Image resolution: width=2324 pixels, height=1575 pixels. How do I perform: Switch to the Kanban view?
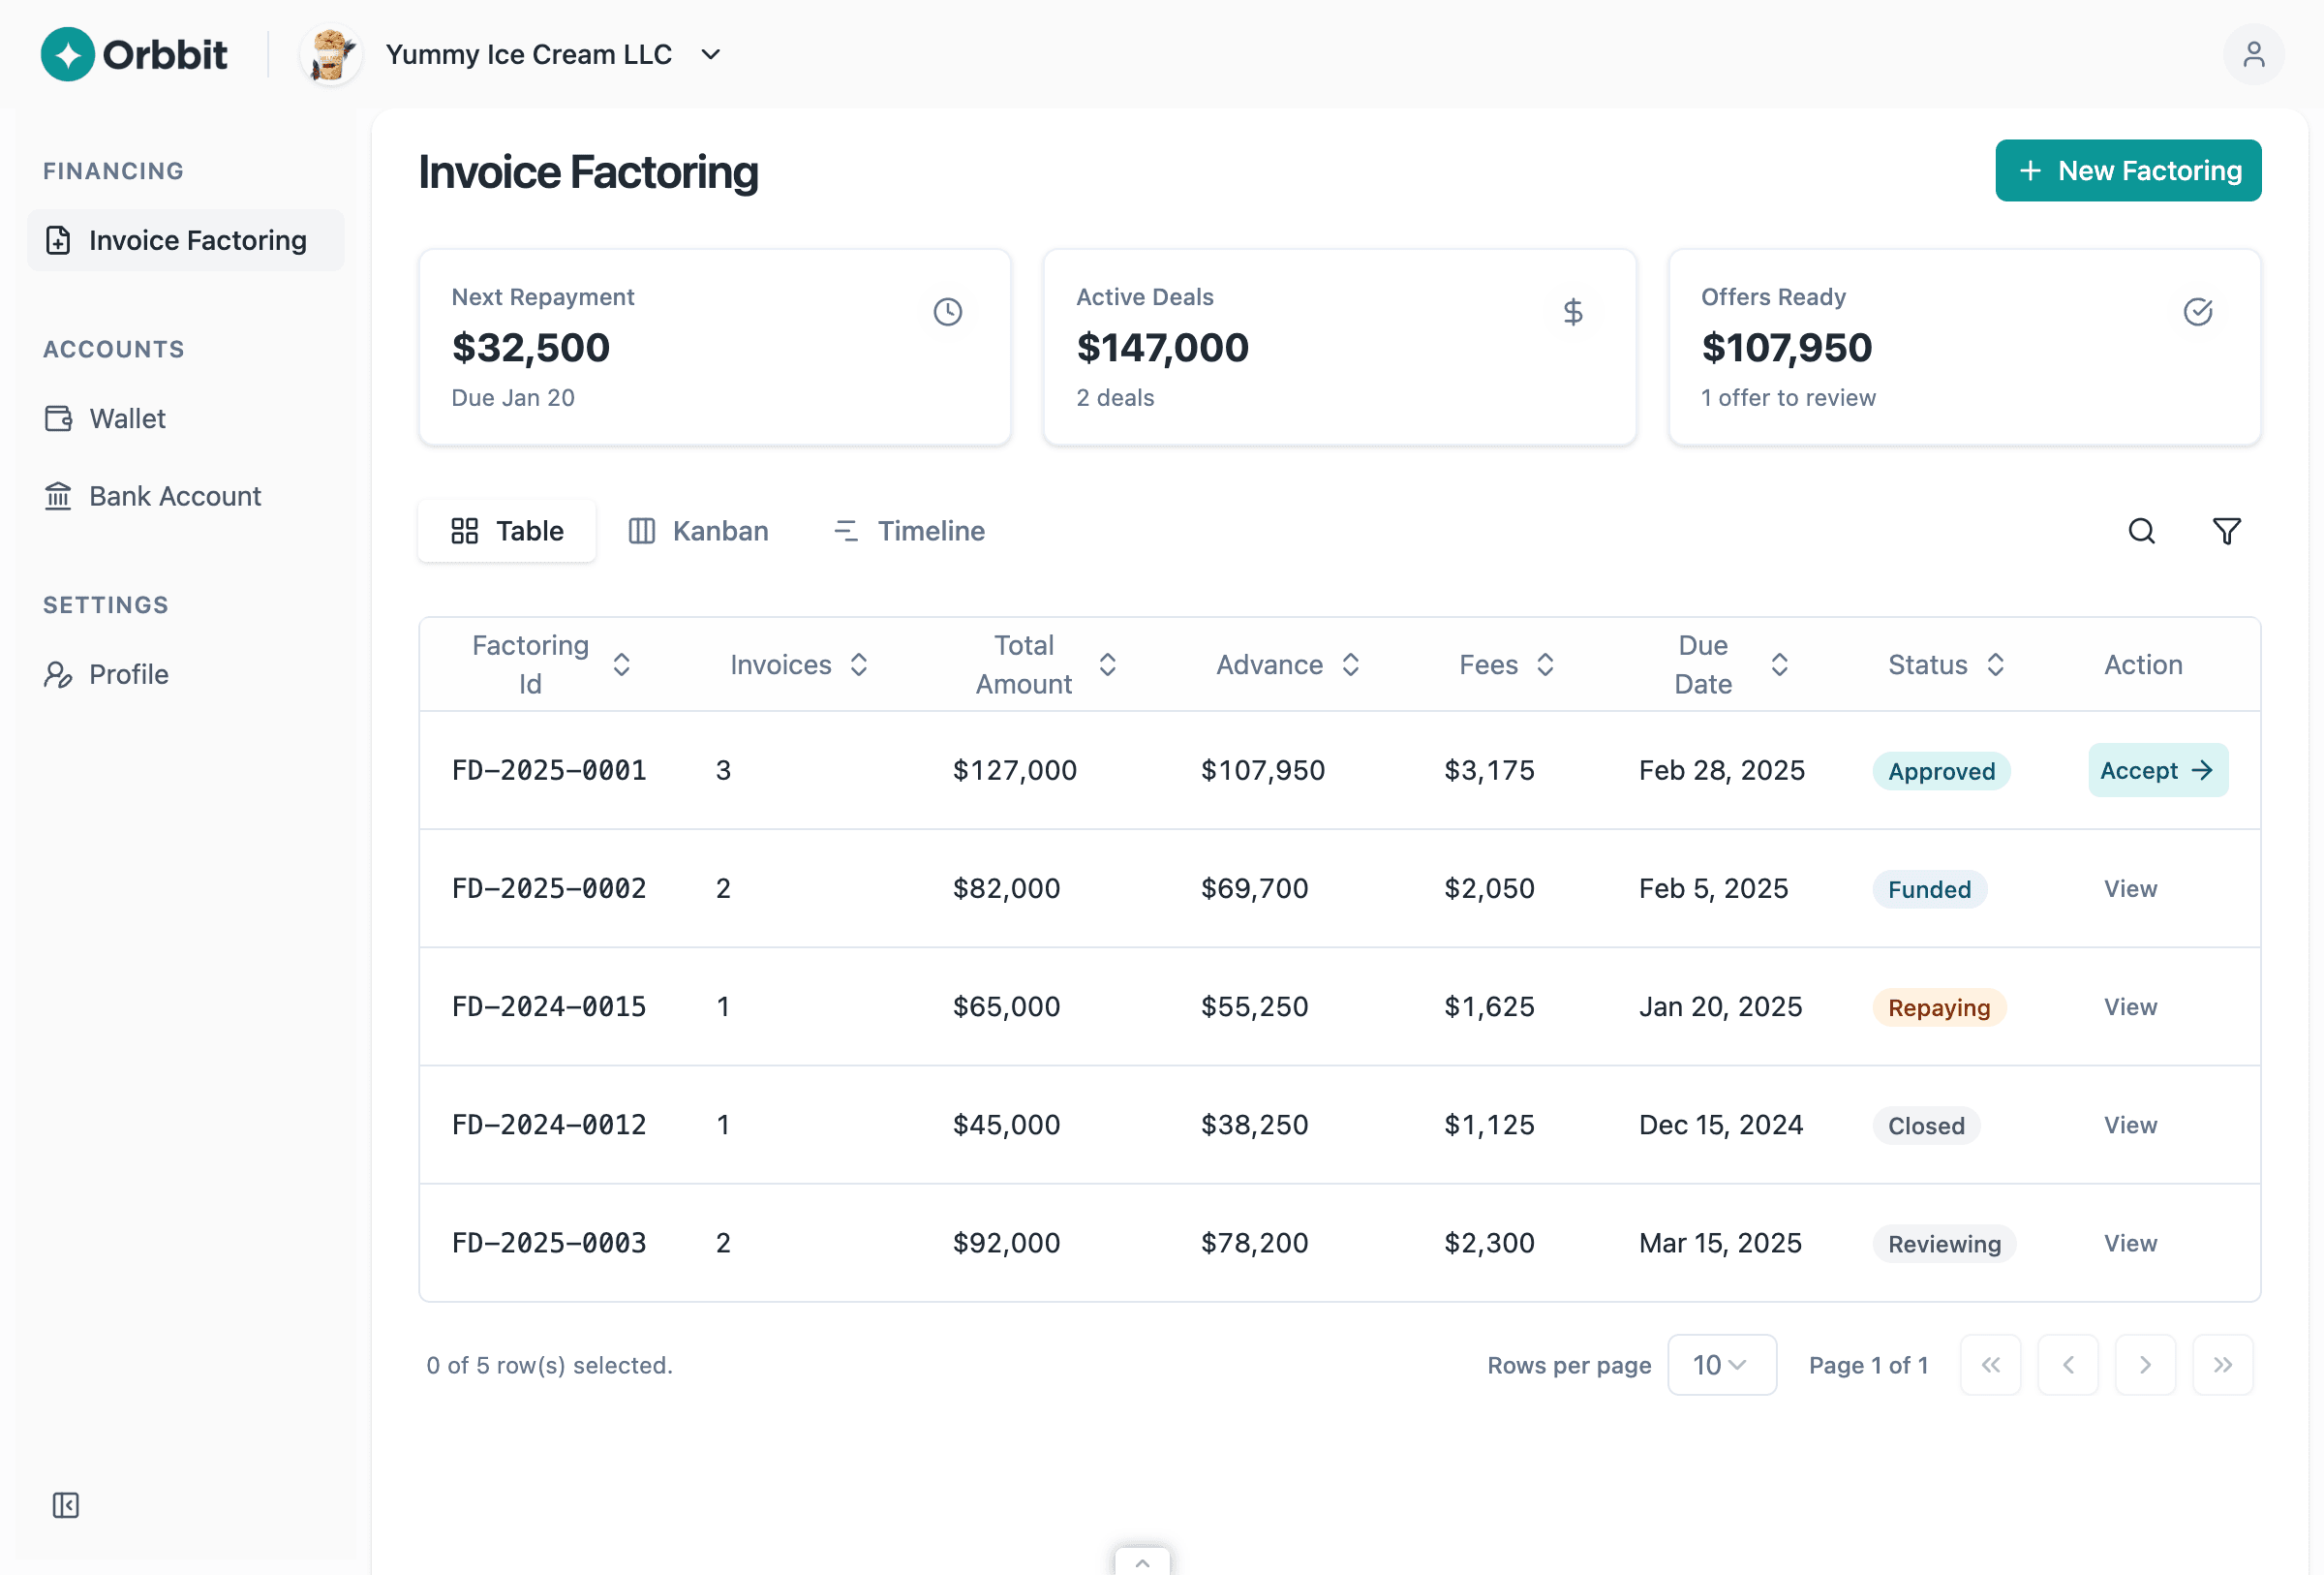pos(698,531)
